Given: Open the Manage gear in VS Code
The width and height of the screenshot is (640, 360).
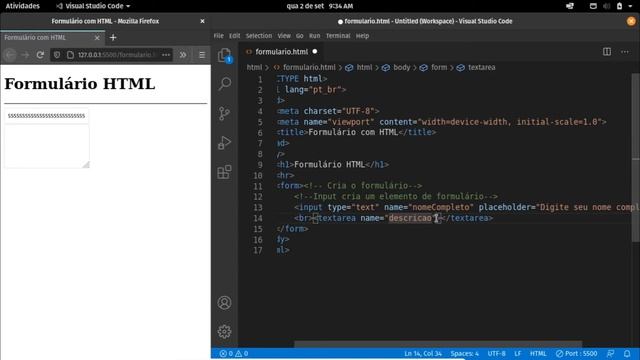Looking at the screenshot, I should pyautogui.click(x=224, y=331).
